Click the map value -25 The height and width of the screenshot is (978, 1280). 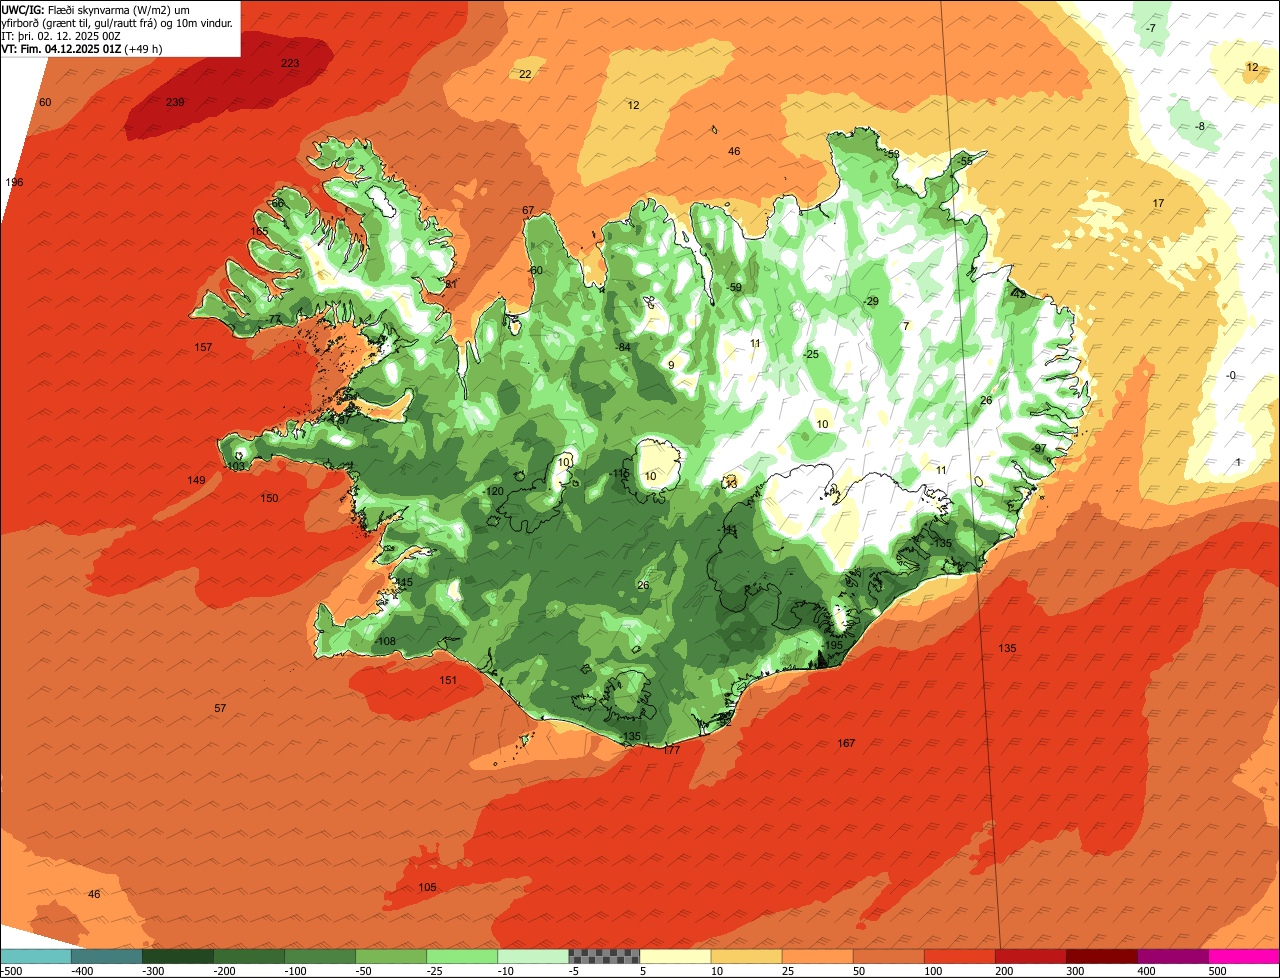pos(811,354)
